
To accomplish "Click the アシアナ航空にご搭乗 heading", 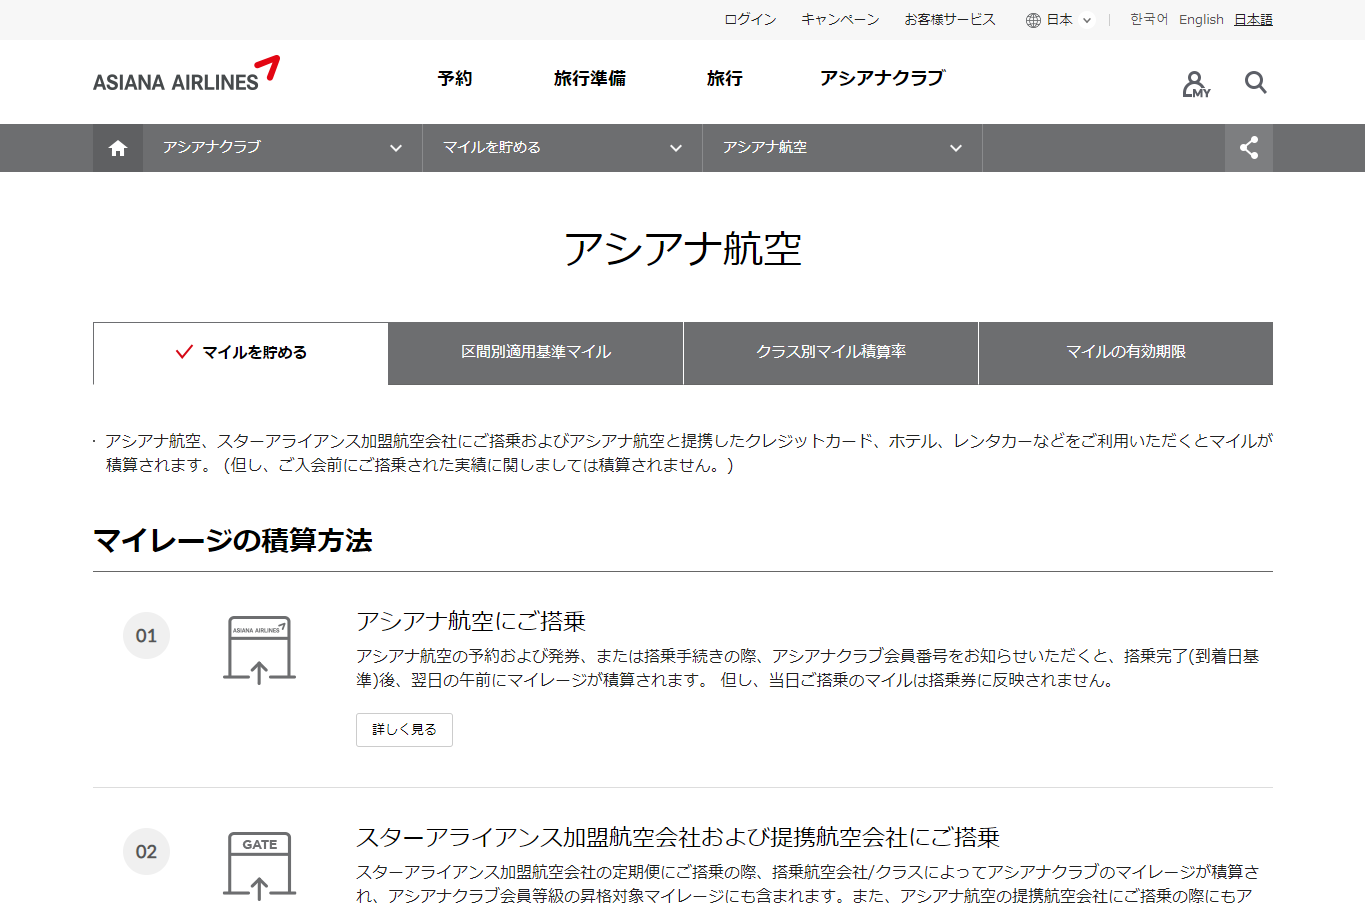I will click(x=471, y=621).
